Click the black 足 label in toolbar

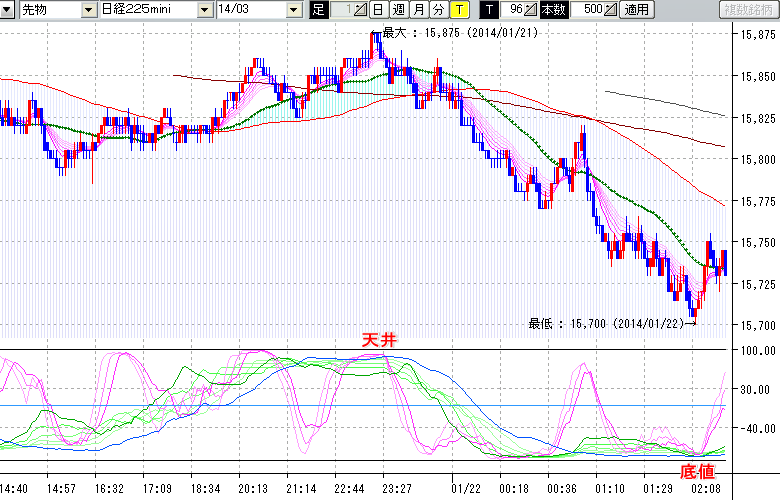coord(319,9)
